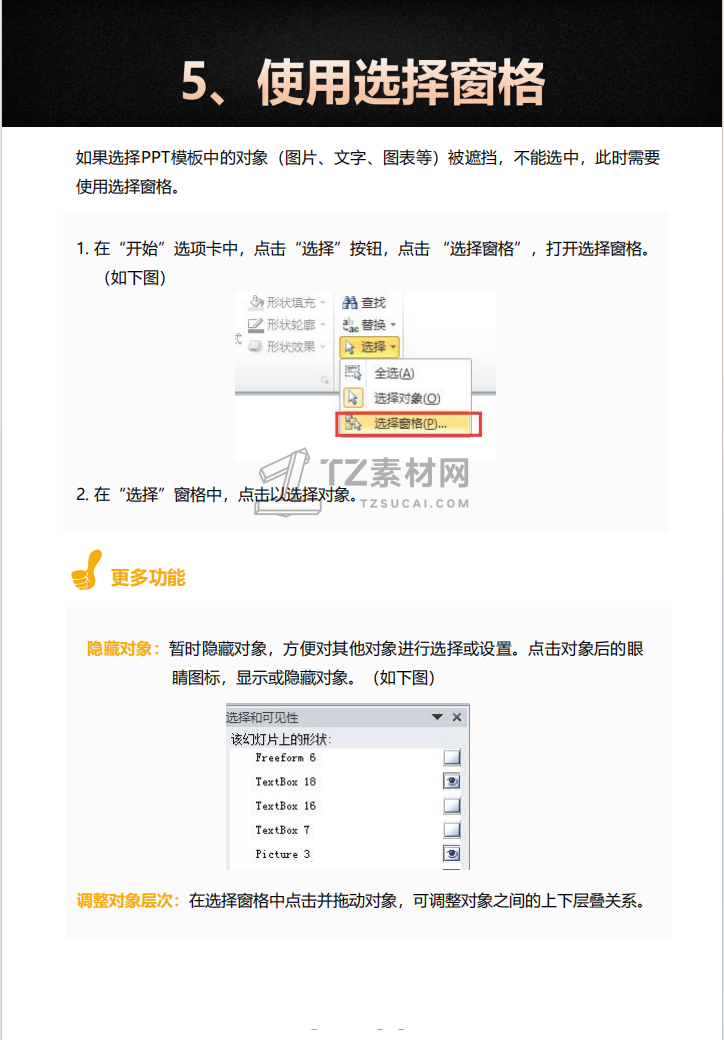Screen dimensions: 724x1040
Task: Click the Replace abc icon
Action: point(349,324)
